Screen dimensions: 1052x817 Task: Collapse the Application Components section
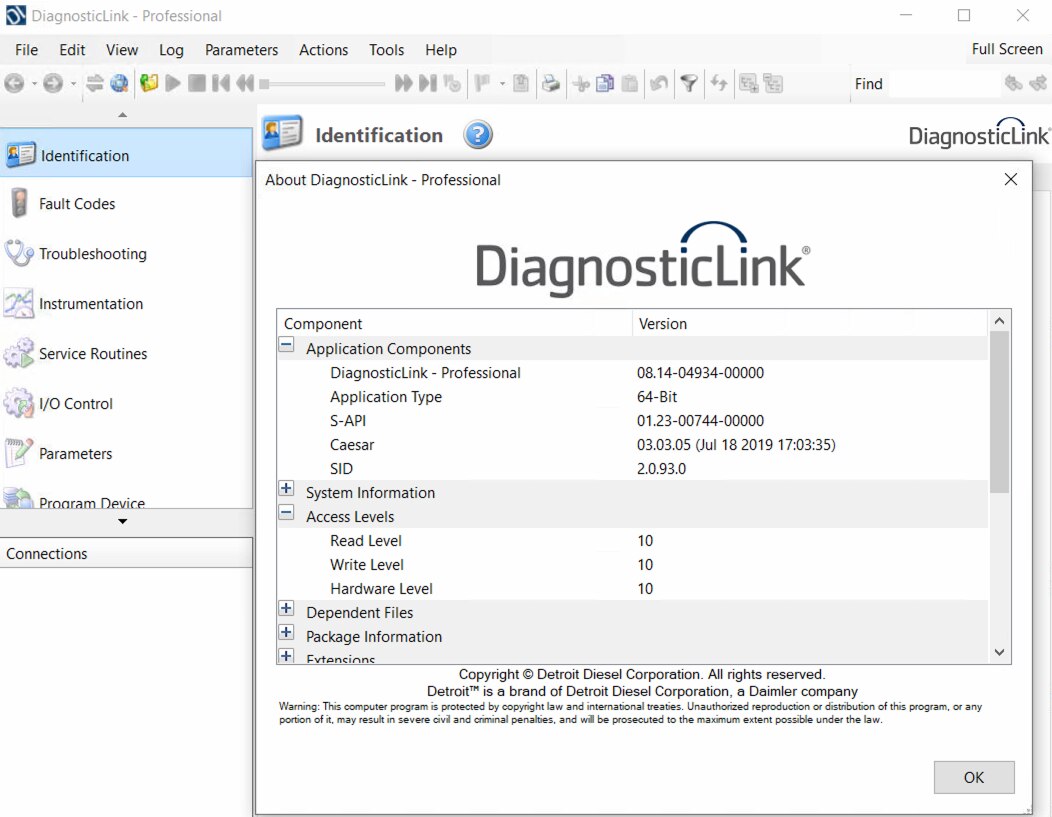pos(286,344)
